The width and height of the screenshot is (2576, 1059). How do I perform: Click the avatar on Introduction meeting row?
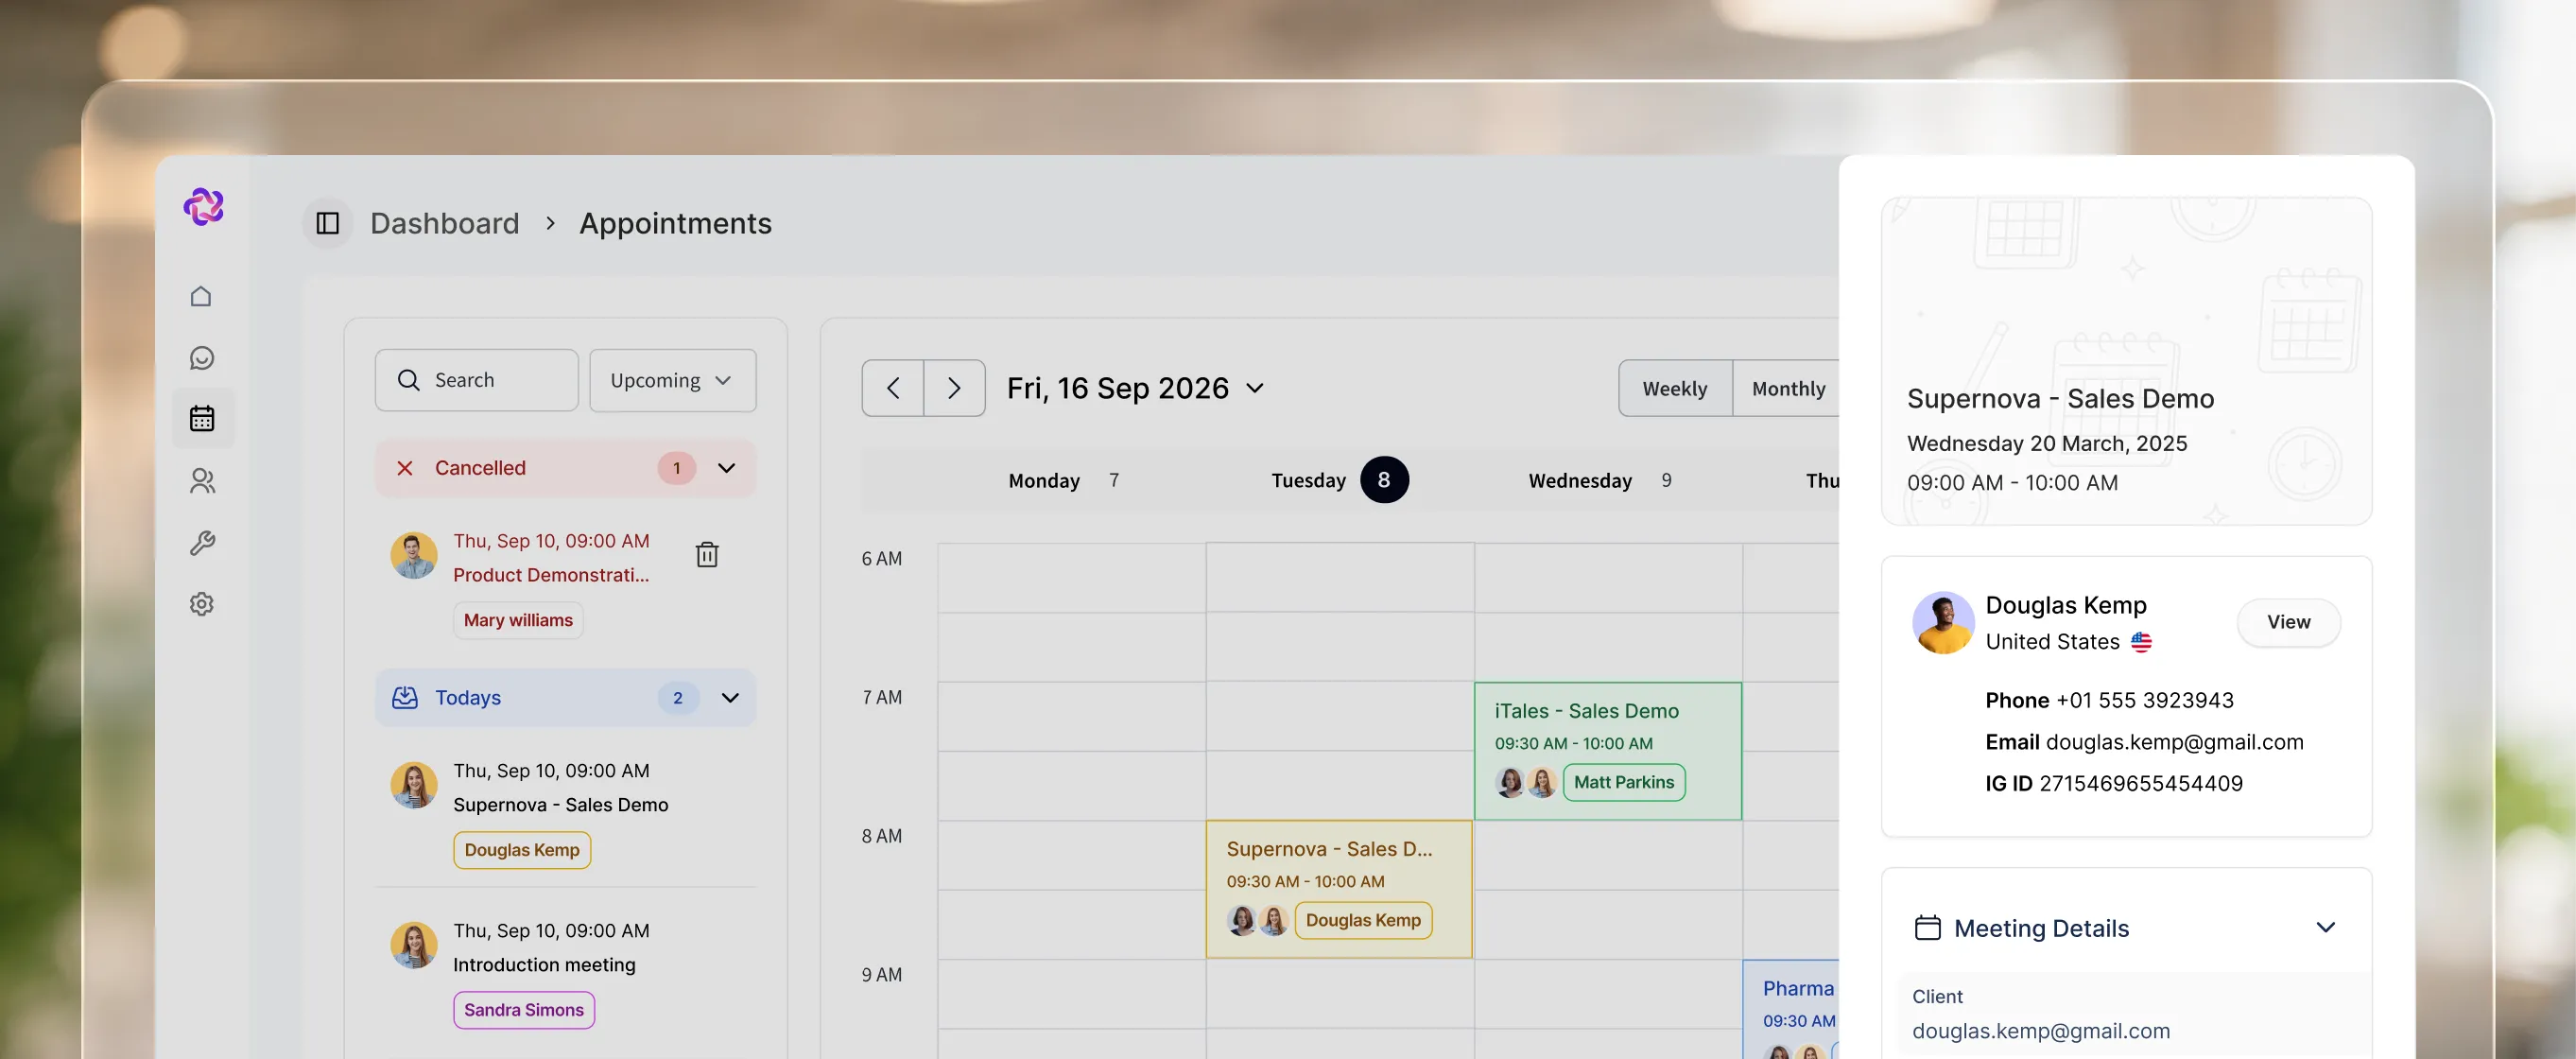pos(413,945)
